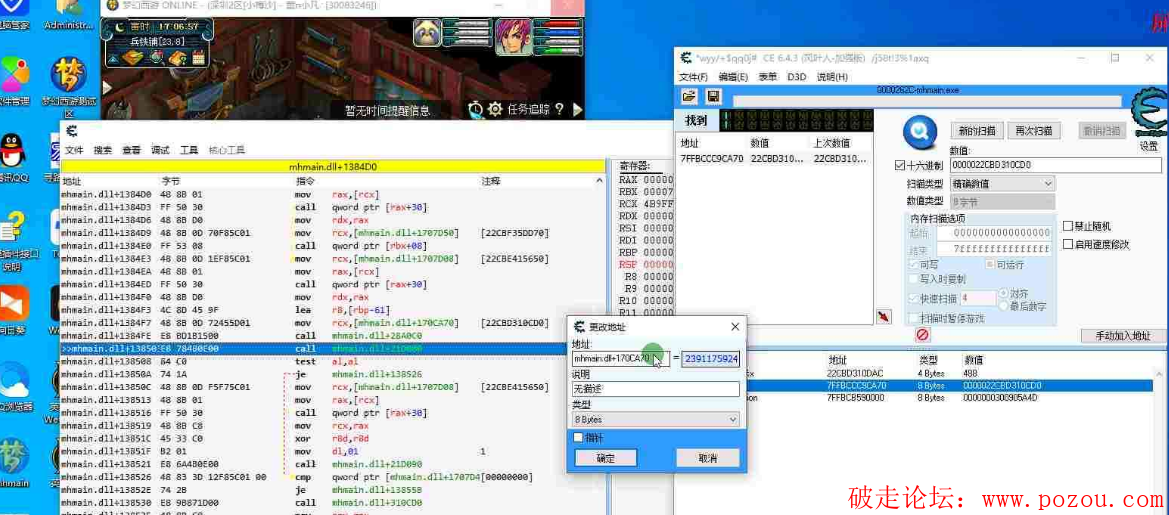Viewport: 1169px width, 515px height.
Task: Toggle the 扫描时暂停游戏 checkbox
Action: pyautogui.click(x=913, y=318)
